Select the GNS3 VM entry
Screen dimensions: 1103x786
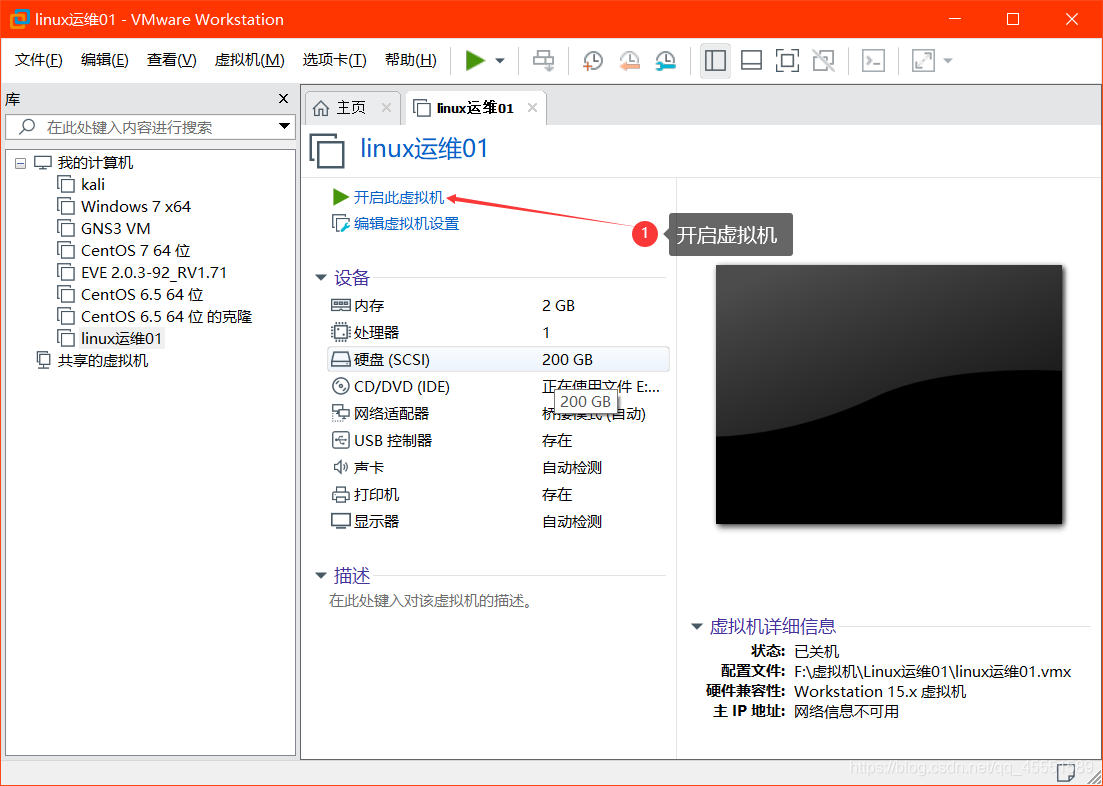[x=115, y=229]
